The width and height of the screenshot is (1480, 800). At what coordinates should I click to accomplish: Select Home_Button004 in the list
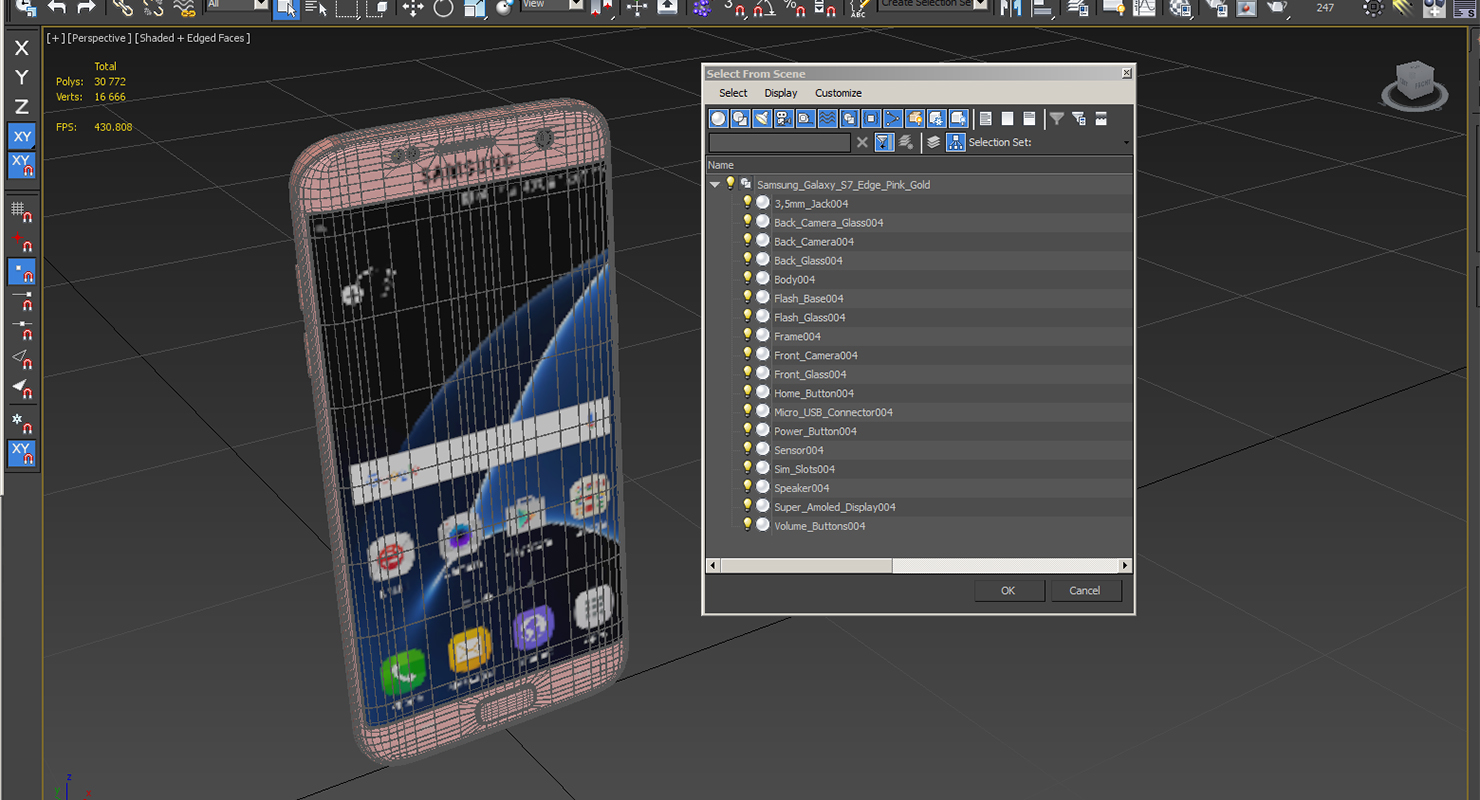[x=814, y=393]
